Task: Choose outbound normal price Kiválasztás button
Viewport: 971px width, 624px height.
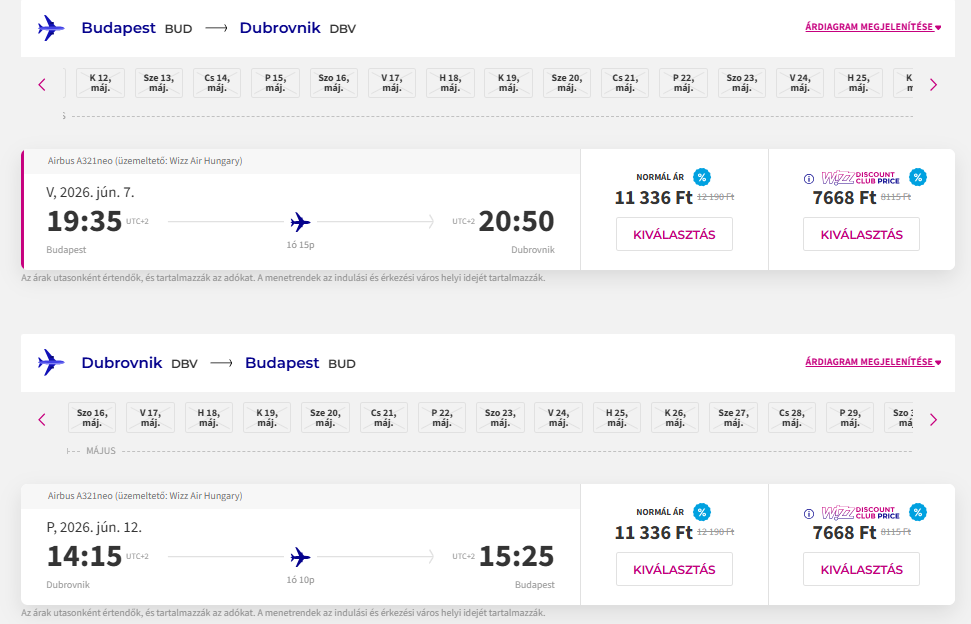Action: pos(674,235)
